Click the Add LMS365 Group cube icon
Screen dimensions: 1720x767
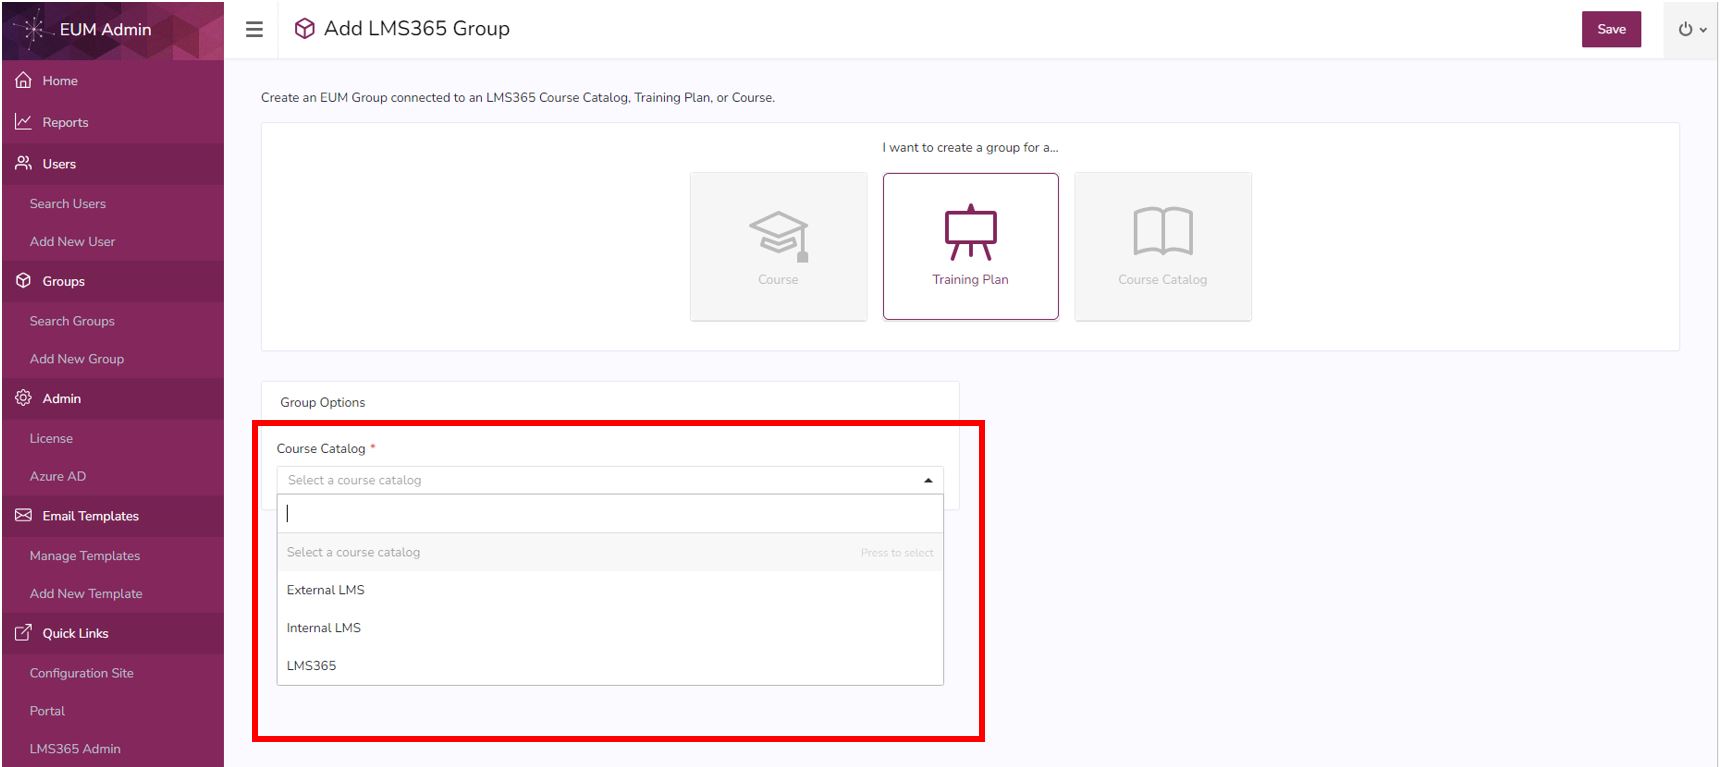point(304,29)
